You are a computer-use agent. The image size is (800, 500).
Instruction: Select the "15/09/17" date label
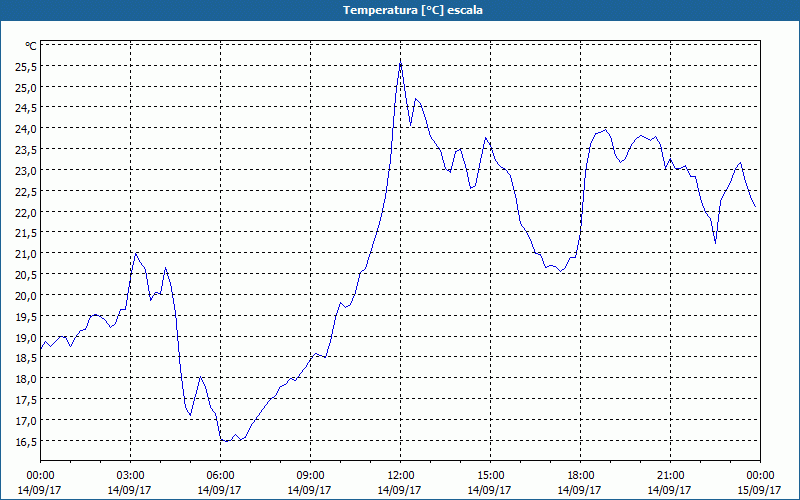point(760,490)
